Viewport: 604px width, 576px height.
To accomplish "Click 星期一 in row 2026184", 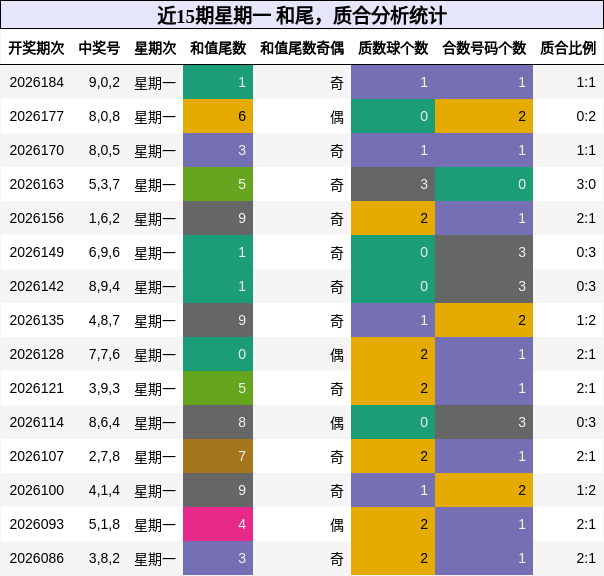I will pos(155,83).
